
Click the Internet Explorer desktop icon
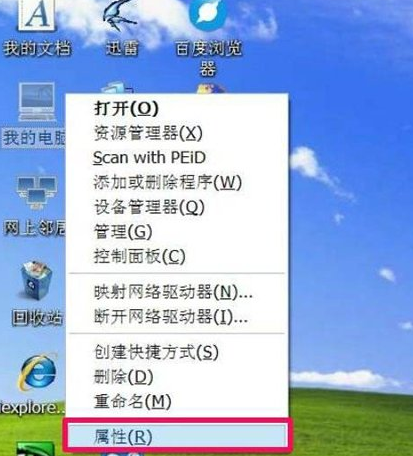(33, 383)
